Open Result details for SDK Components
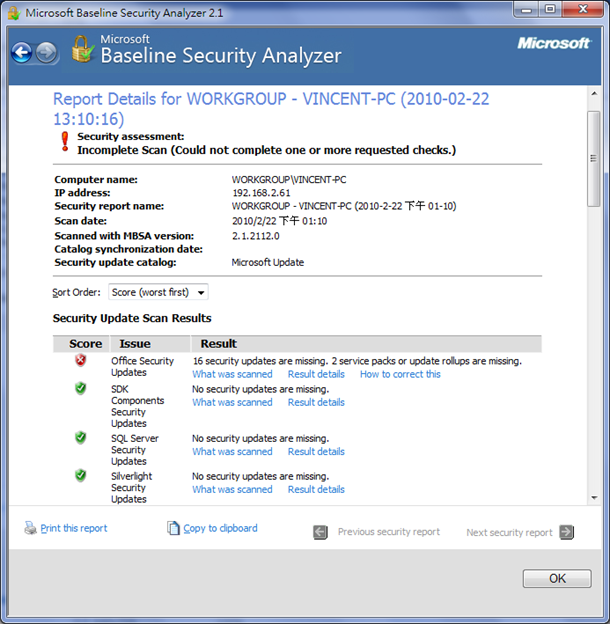 click(x=316, y=402)
